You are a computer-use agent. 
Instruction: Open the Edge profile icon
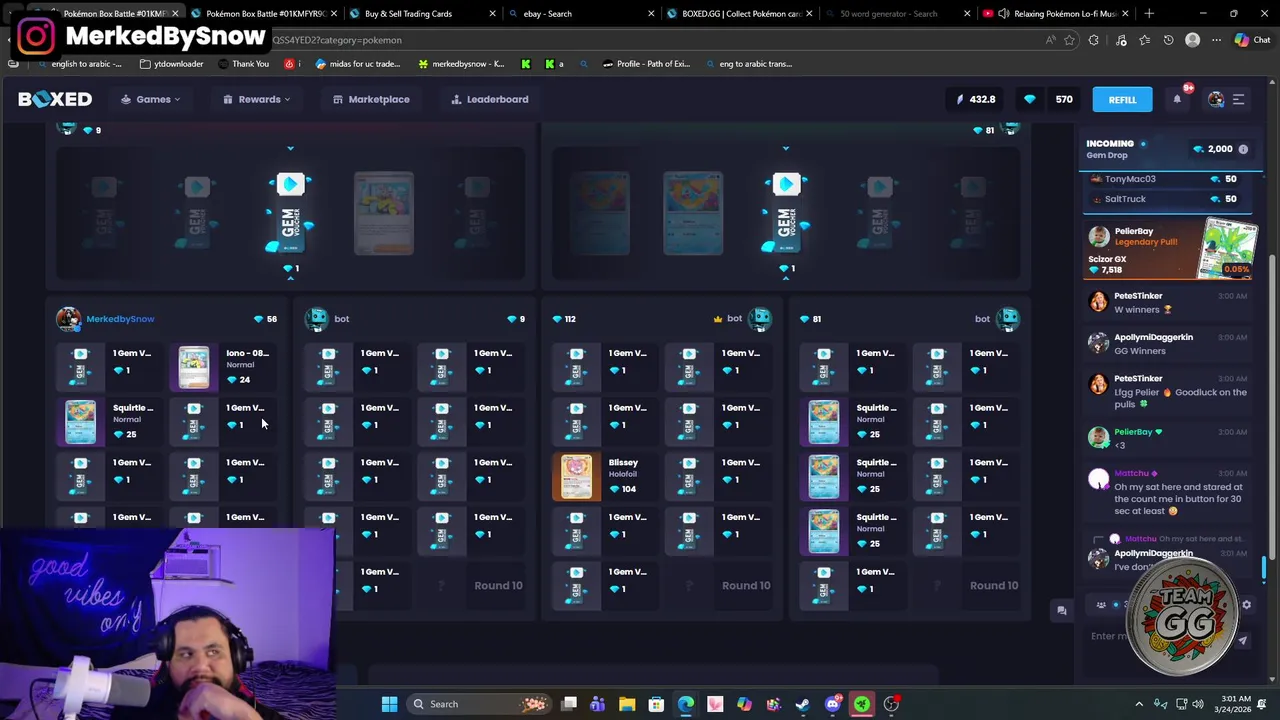(1192, 40)
